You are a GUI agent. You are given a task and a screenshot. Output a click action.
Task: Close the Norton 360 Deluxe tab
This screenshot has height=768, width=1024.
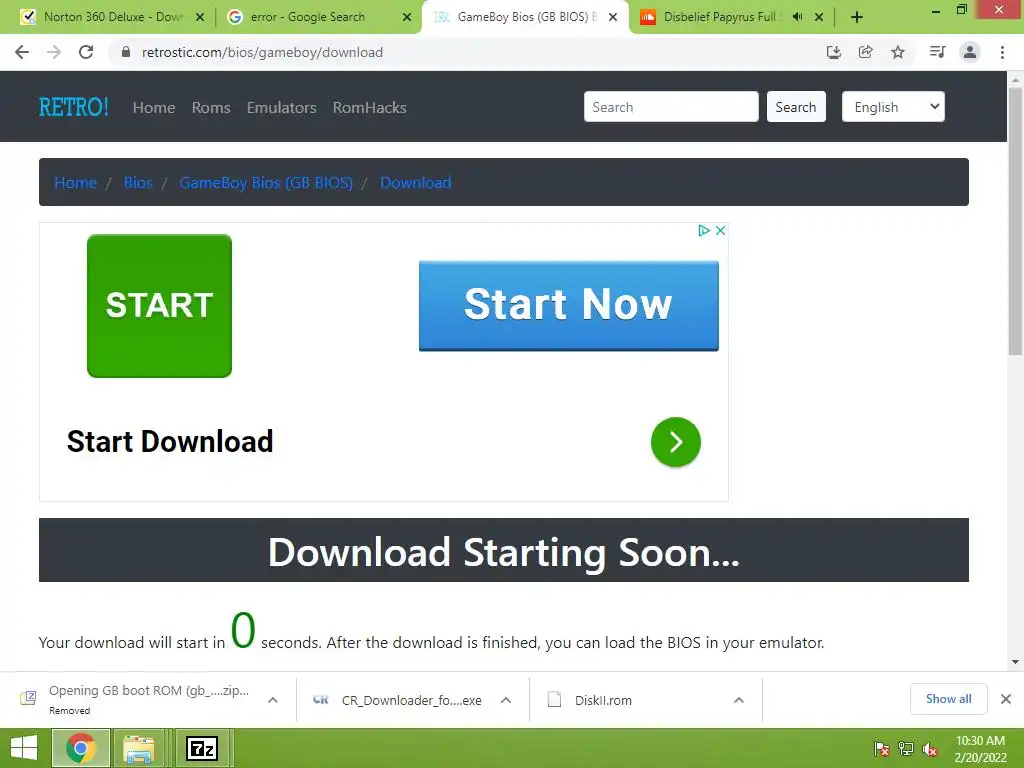tap(200, 18)
